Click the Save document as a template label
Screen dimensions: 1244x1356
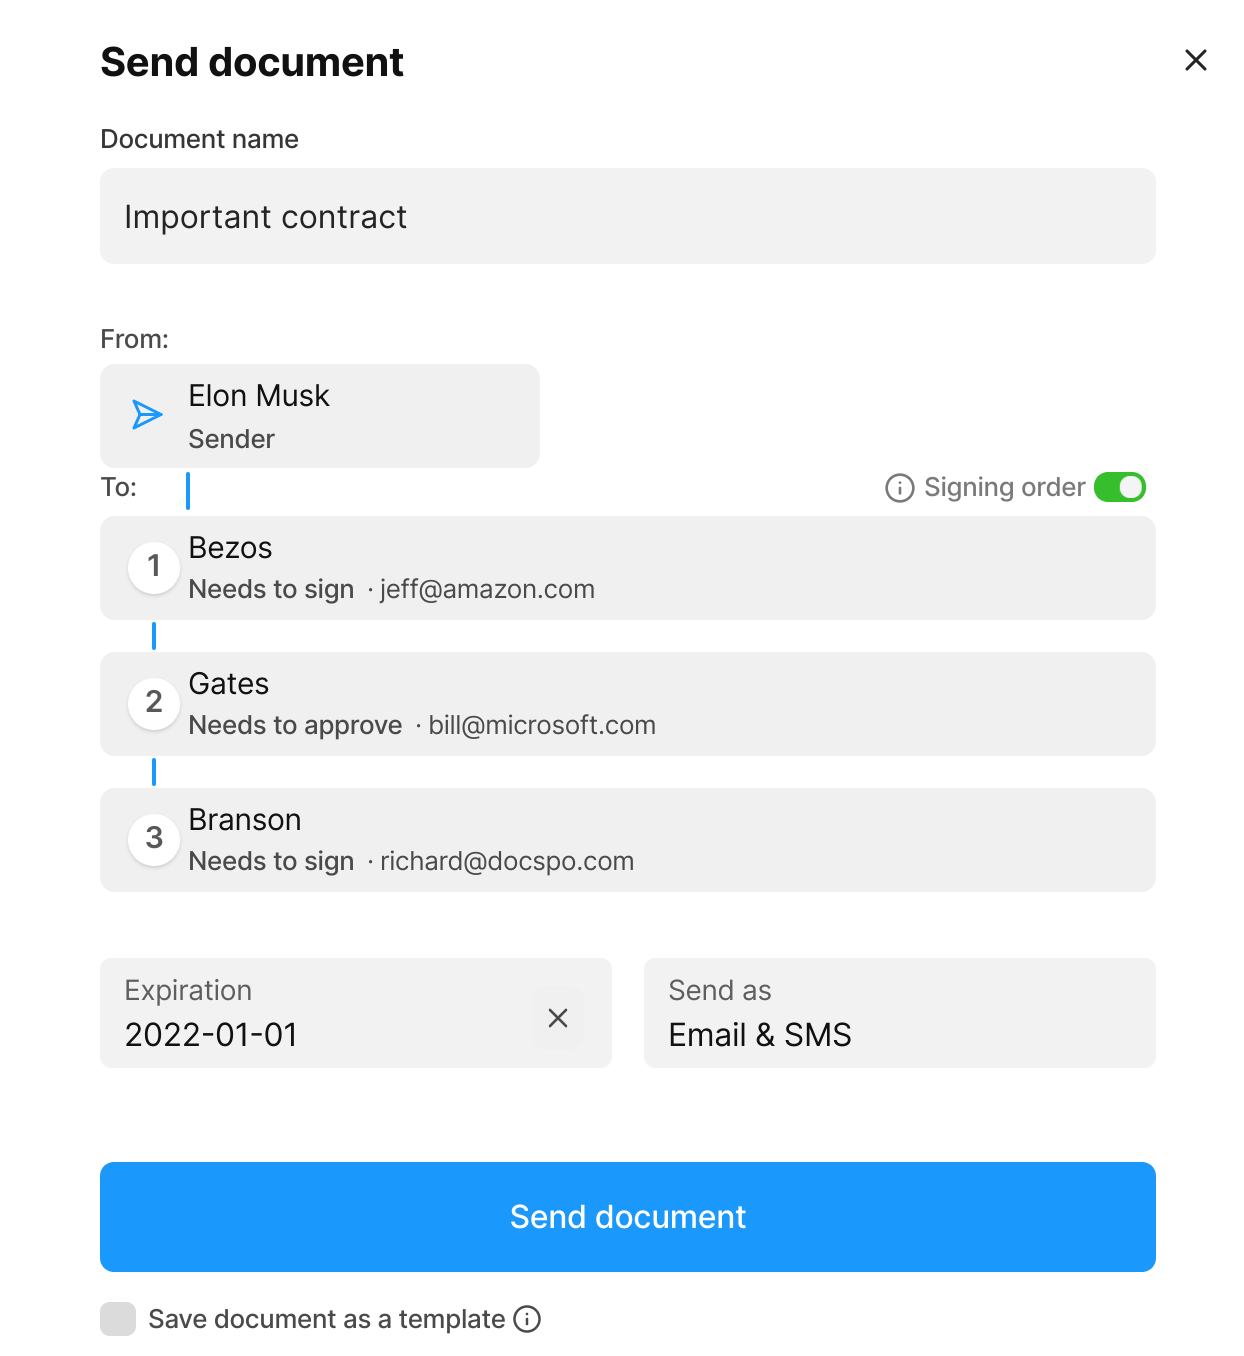(x=326, y=1319)
